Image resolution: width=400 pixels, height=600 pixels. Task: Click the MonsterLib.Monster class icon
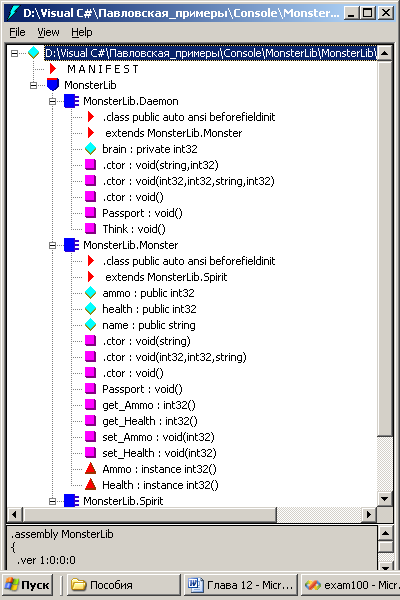coord(72,245)
